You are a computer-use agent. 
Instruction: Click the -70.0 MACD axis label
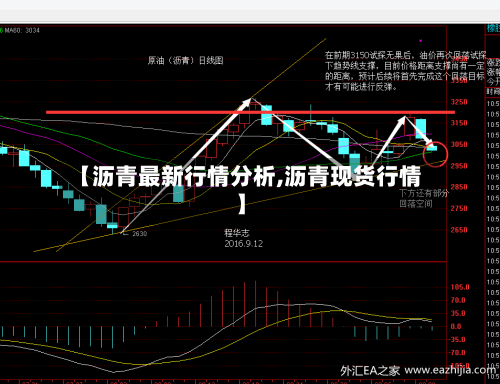pos(458,353)
